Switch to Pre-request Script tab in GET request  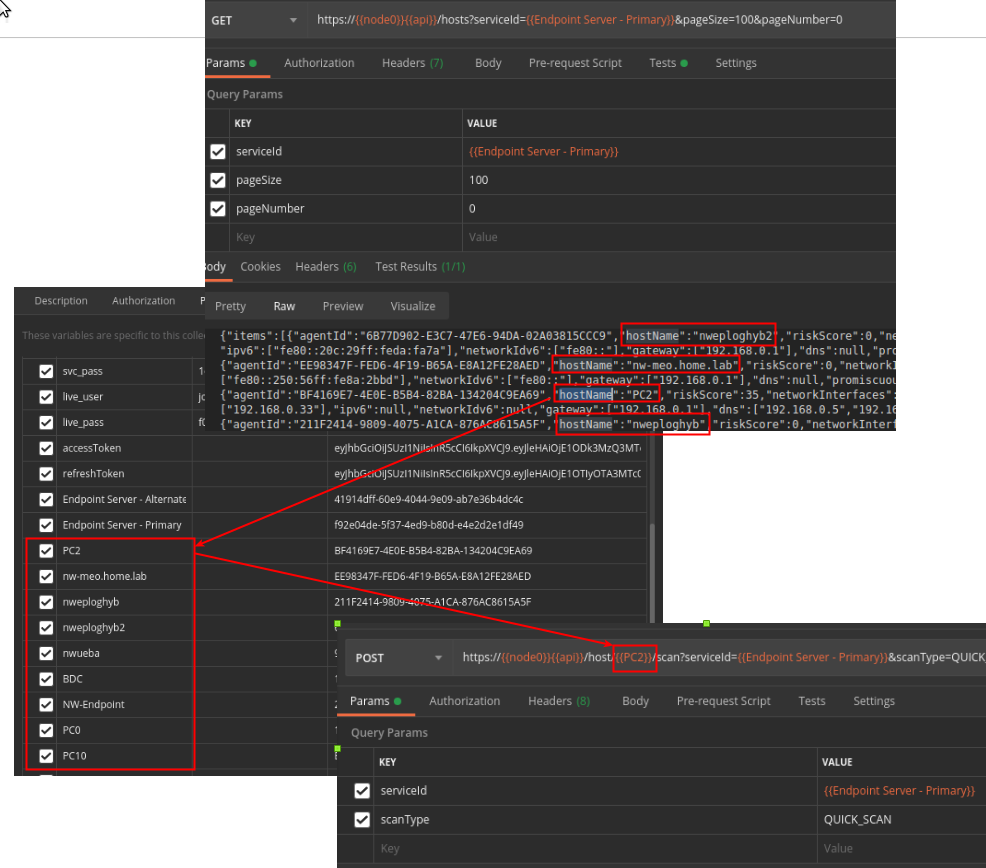click(x=575, y=63)
